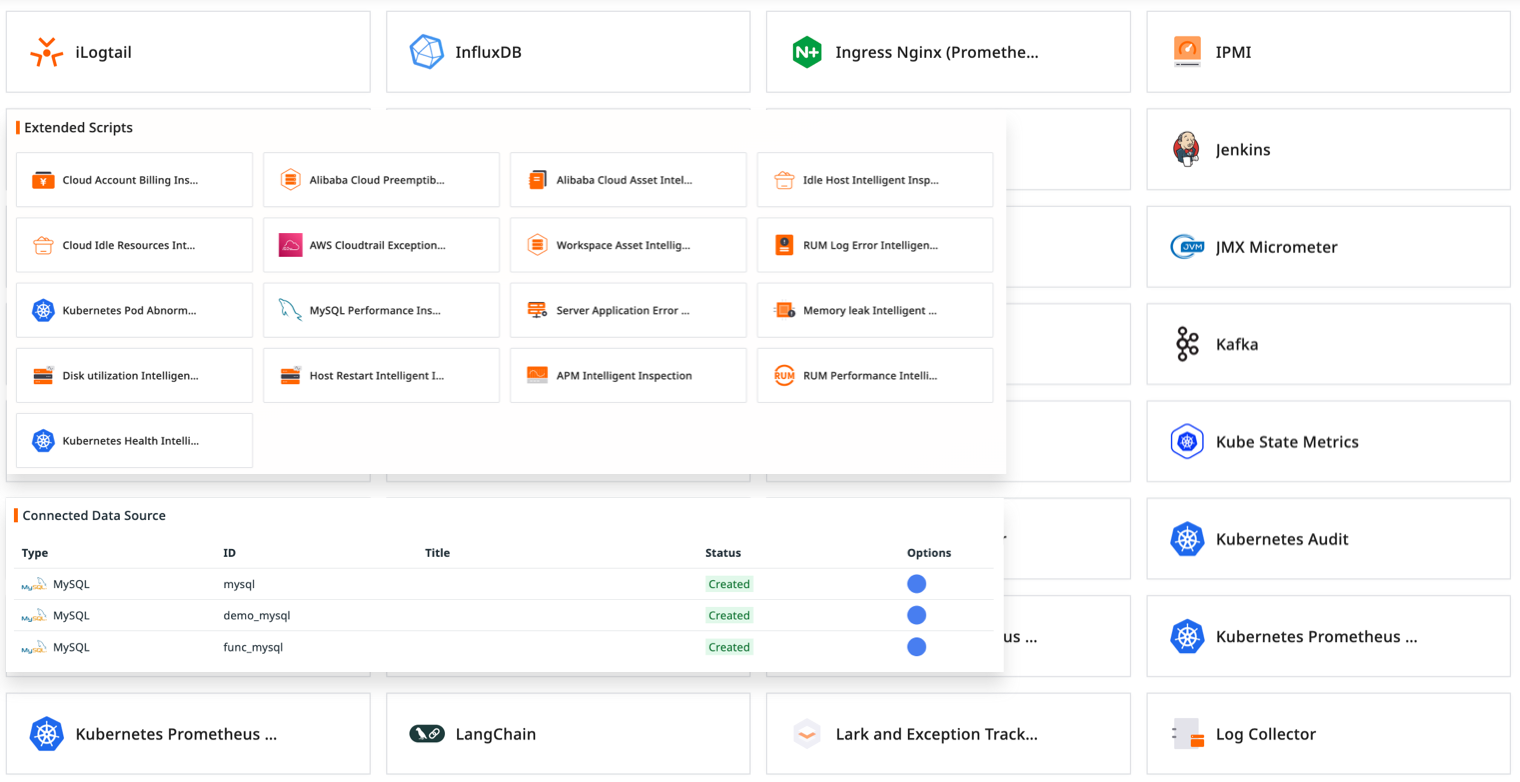Image resolution: width=1520 pixels, height=782 pixels.
Task: Click the Kafka nodes icon
Action: [1187, 344]
